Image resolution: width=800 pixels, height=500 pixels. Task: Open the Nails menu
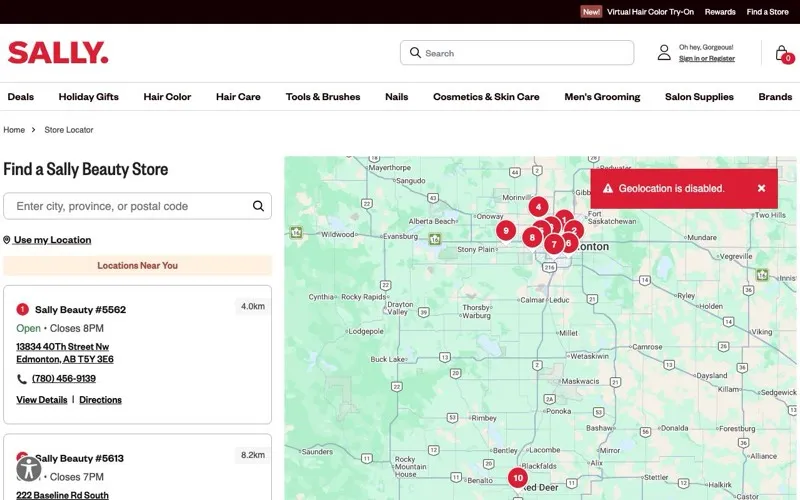(396, 96)
